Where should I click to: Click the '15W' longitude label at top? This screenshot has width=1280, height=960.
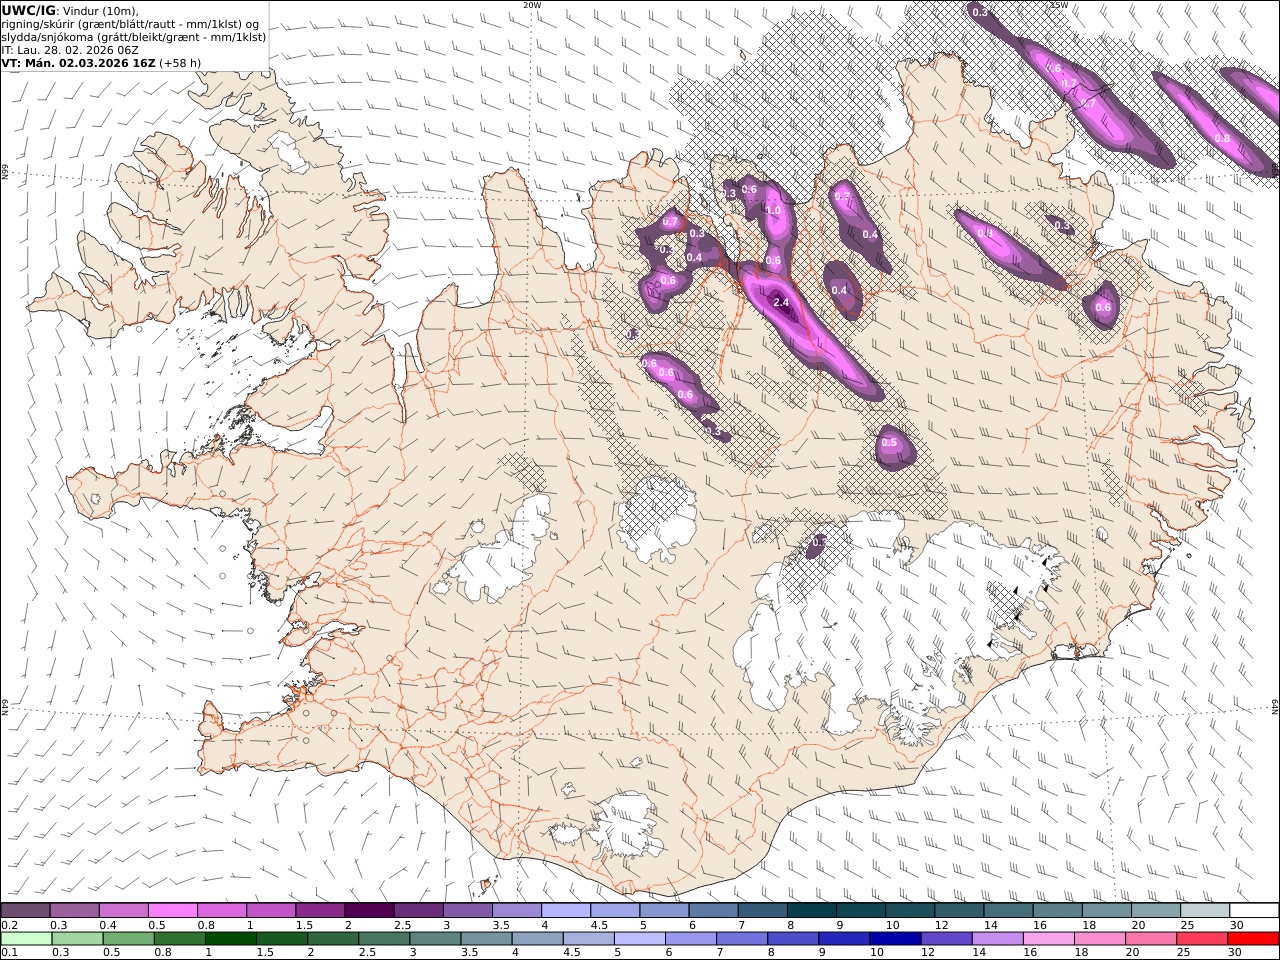point(1057,5)
